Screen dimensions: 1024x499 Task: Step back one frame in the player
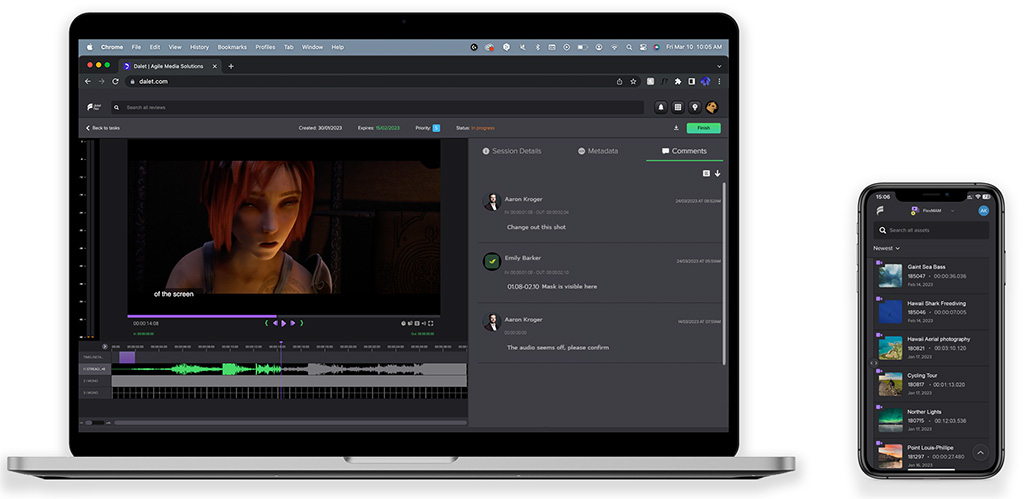pos(276,323)
